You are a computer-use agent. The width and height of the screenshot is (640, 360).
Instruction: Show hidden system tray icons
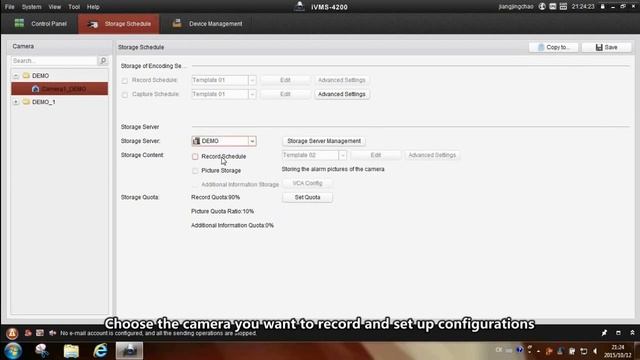pyautogui.click(x=538, y=351)
